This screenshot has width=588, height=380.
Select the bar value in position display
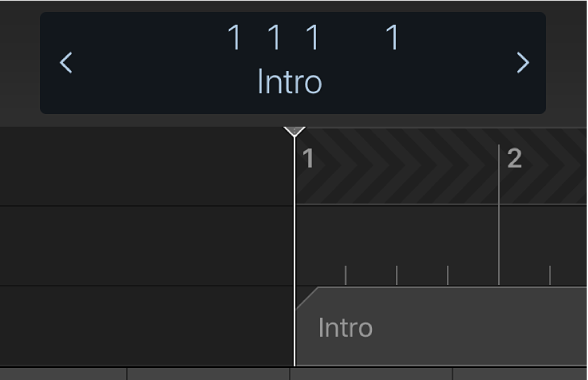coord(234,37)
